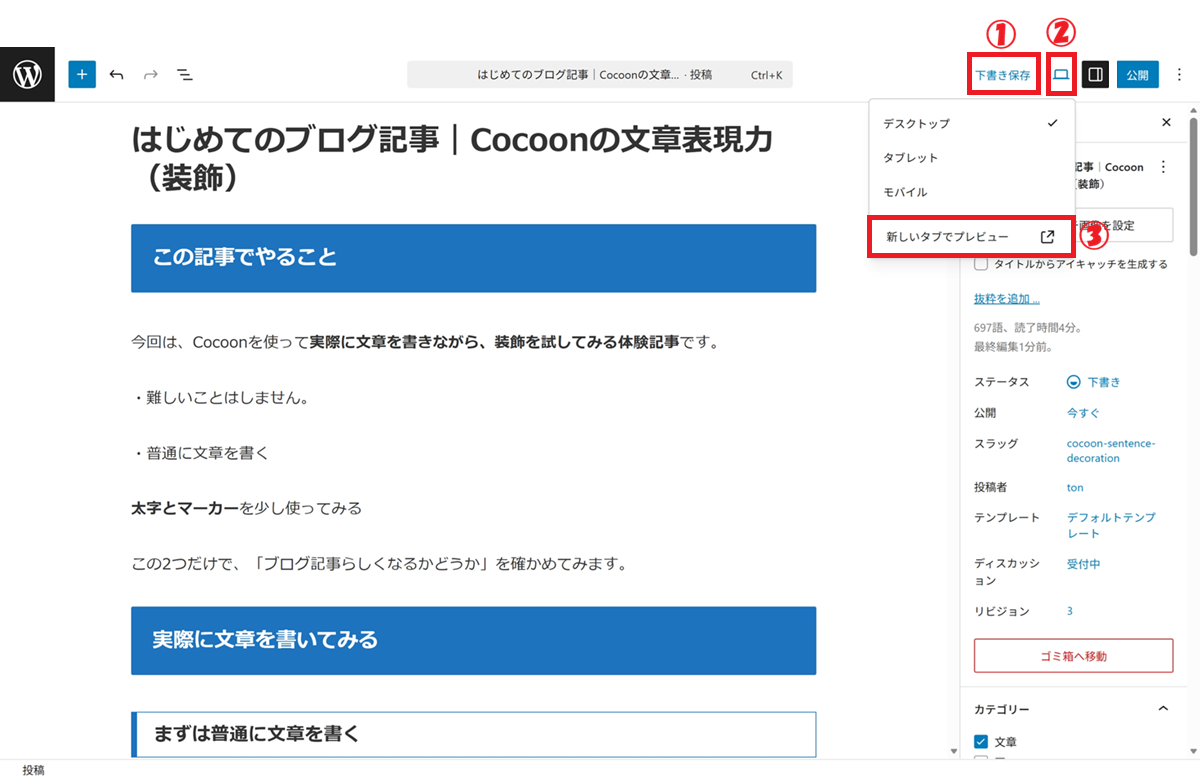Viewport: 1200px width, 780px height.
Task: Open the block inserter plus button
Action: (82, 74)
